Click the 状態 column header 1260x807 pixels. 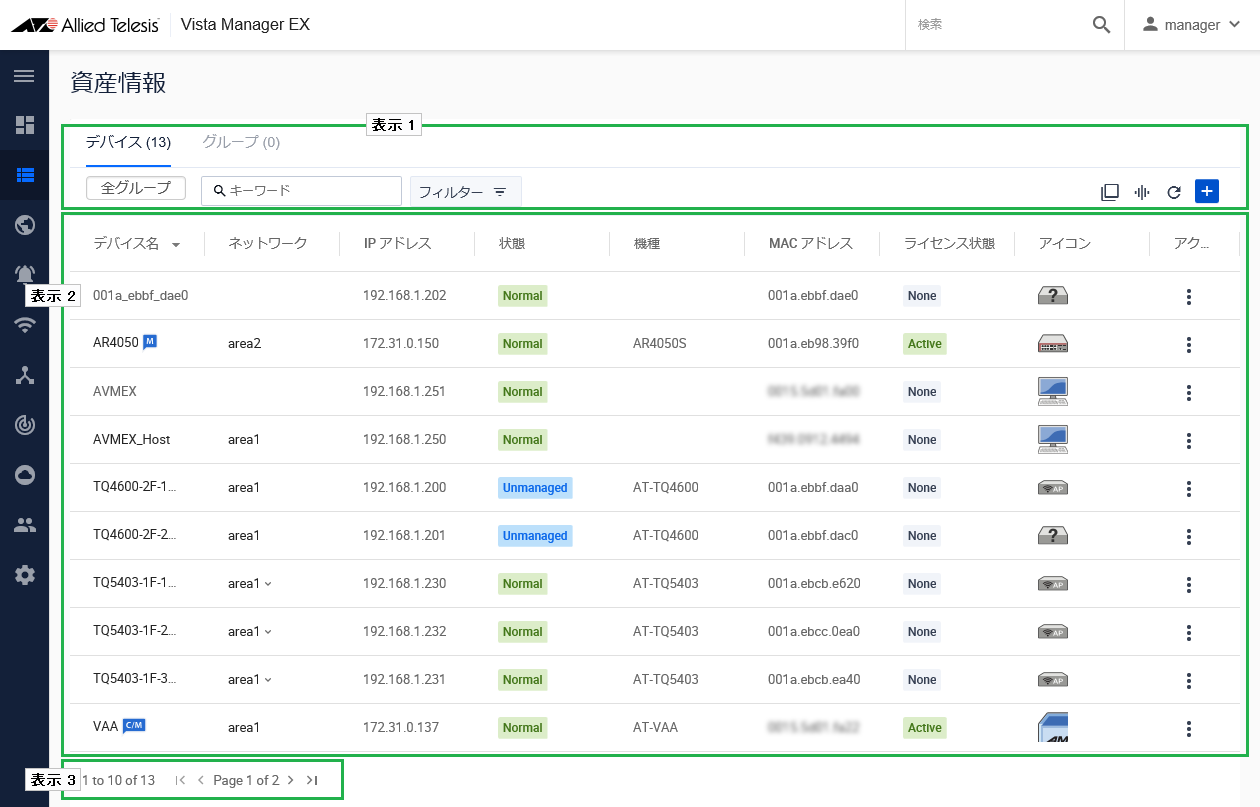click(512, 244)
